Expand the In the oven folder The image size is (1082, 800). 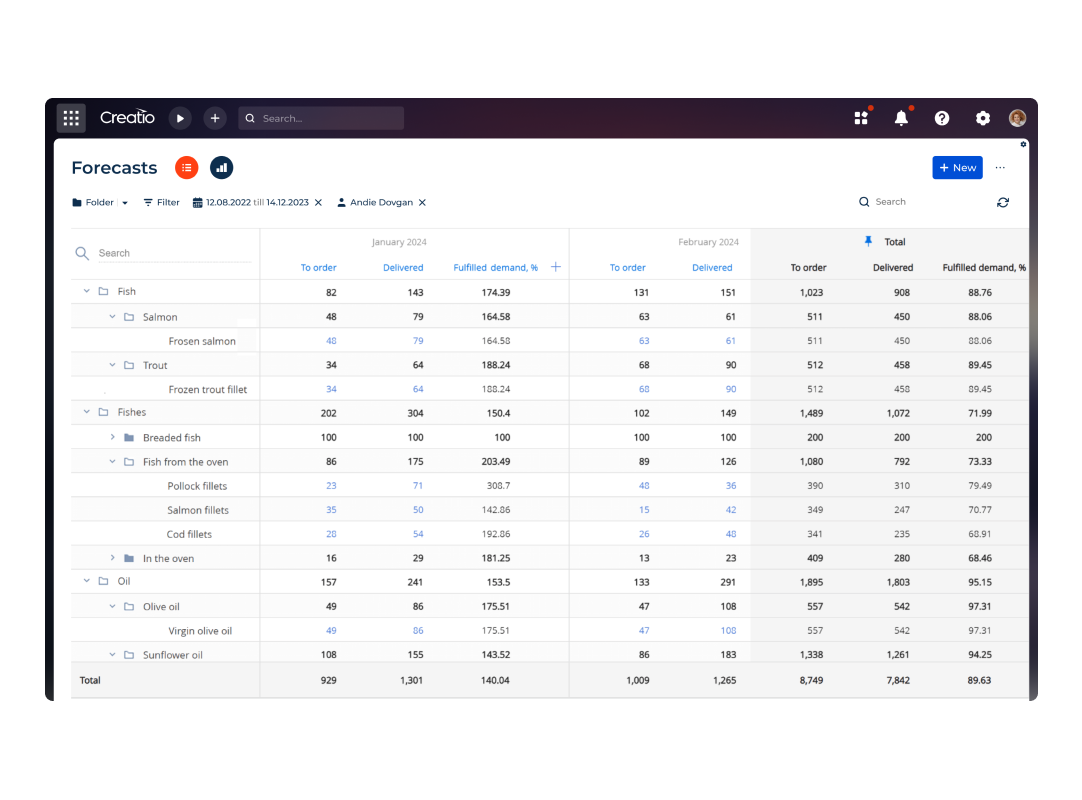[113, 558]
